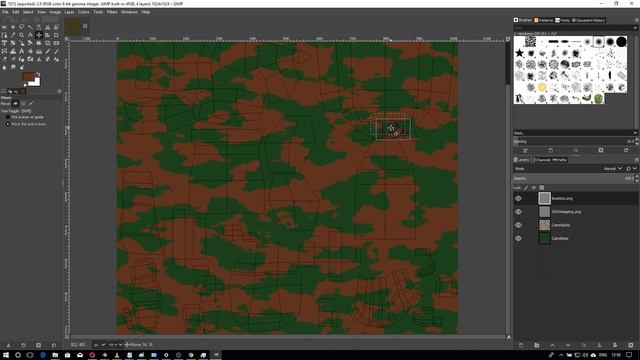Toggle lock alpha channel in Layers
Screen dimensions: 640x360
(542, 188)
